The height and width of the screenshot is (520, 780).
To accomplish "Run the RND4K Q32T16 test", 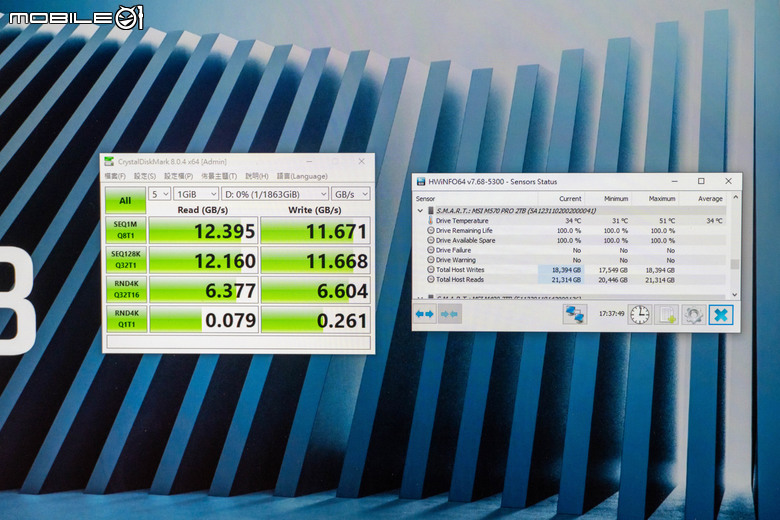I will 126,289.
